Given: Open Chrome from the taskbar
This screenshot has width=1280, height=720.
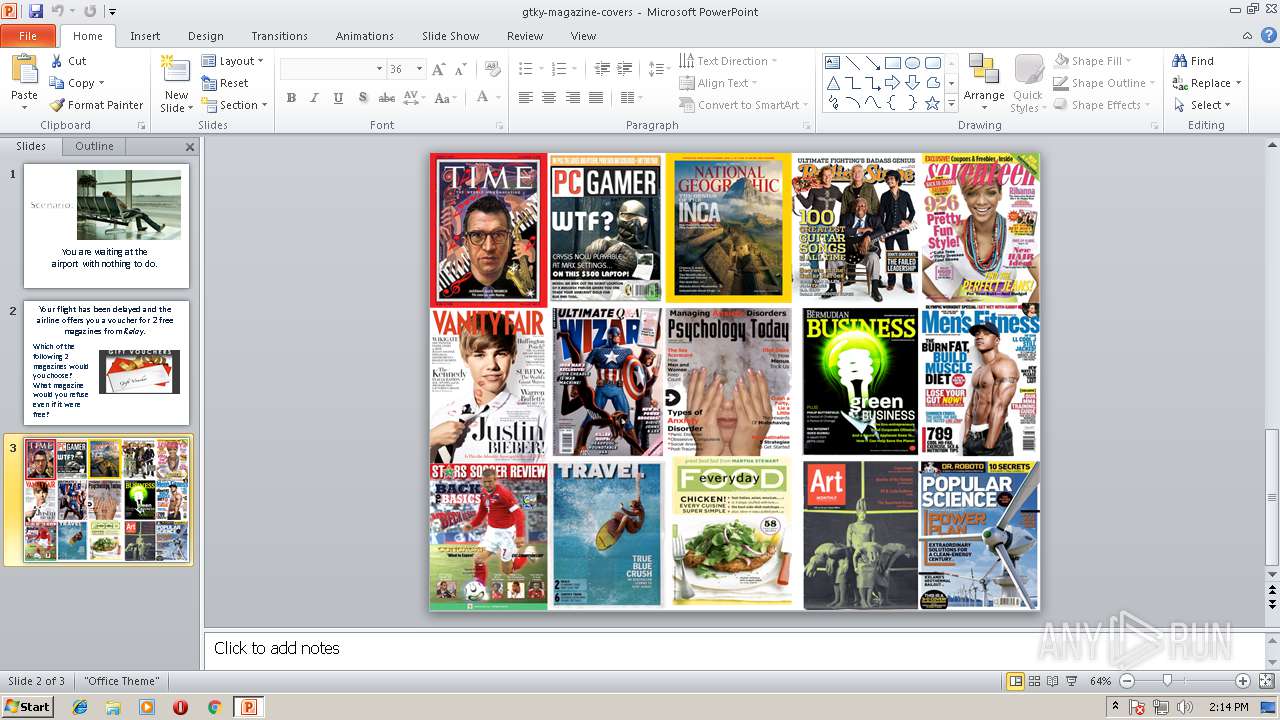Looking at the screenshot, I should [214, 707].
